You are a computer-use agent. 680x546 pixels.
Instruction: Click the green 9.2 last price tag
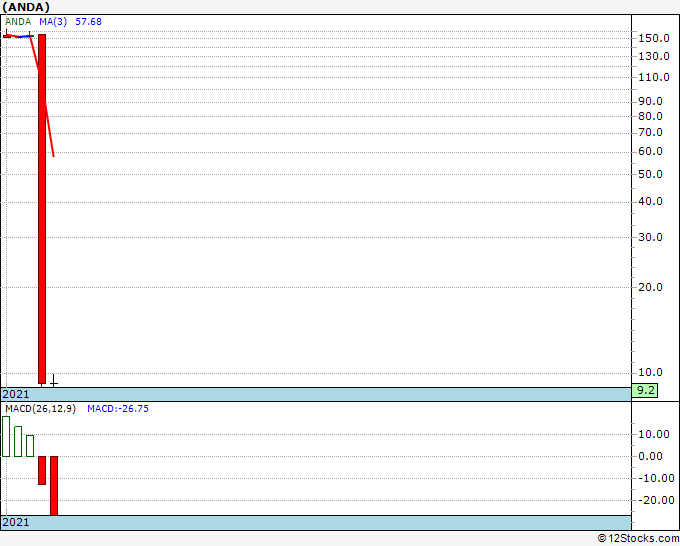coord(645,390)
